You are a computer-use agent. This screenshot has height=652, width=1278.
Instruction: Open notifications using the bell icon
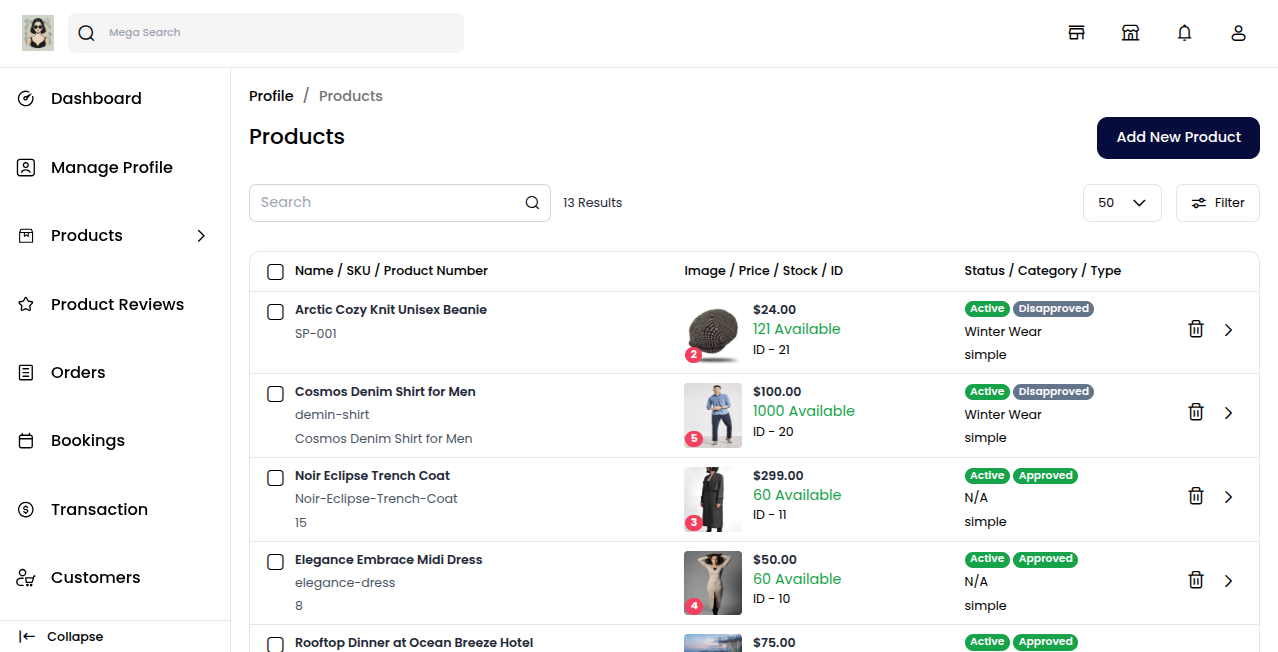pos(1184,32)
